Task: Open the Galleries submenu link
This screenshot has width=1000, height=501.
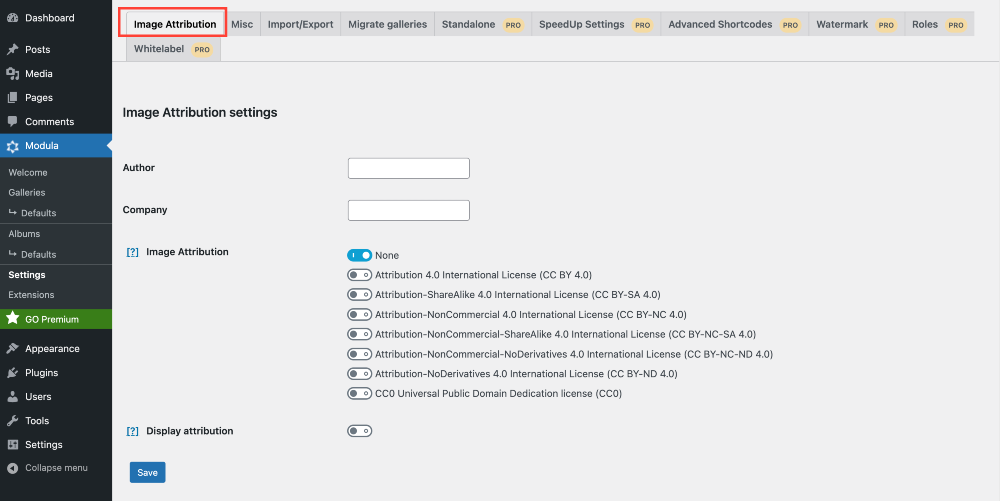Action: pos(27,193)
